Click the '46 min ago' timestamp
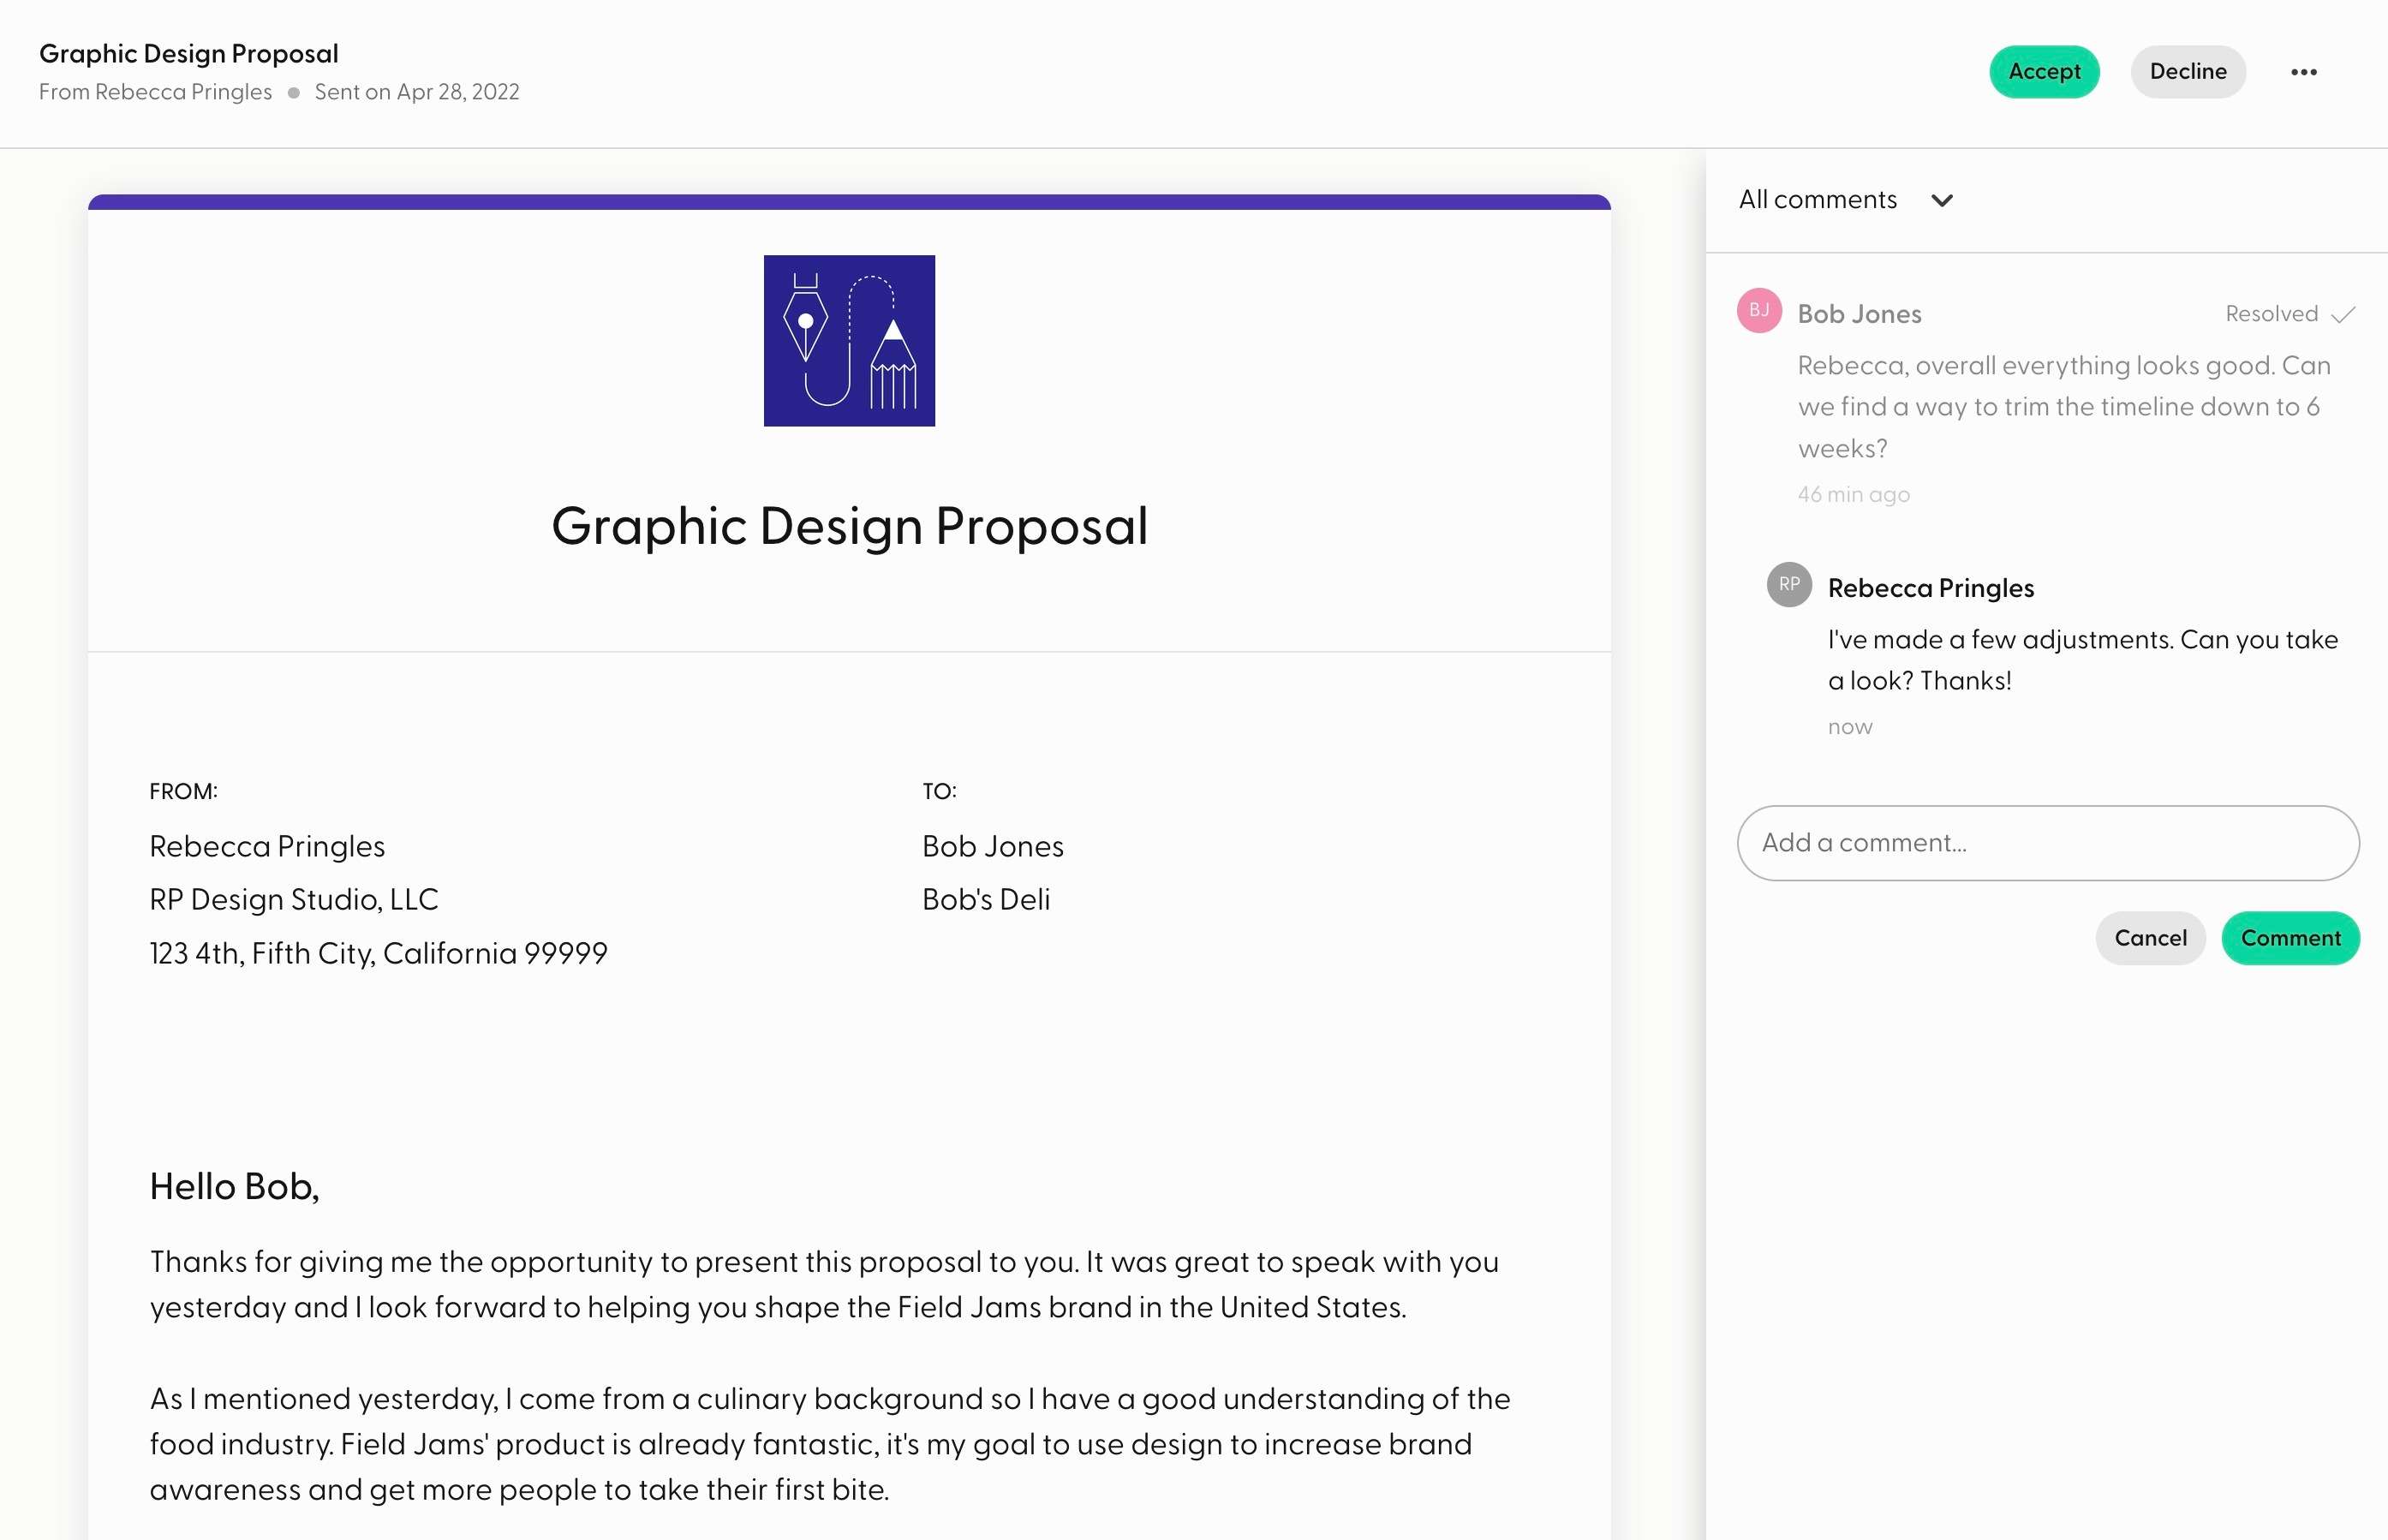2388x1540 pixels. (x=1853, y=494)
